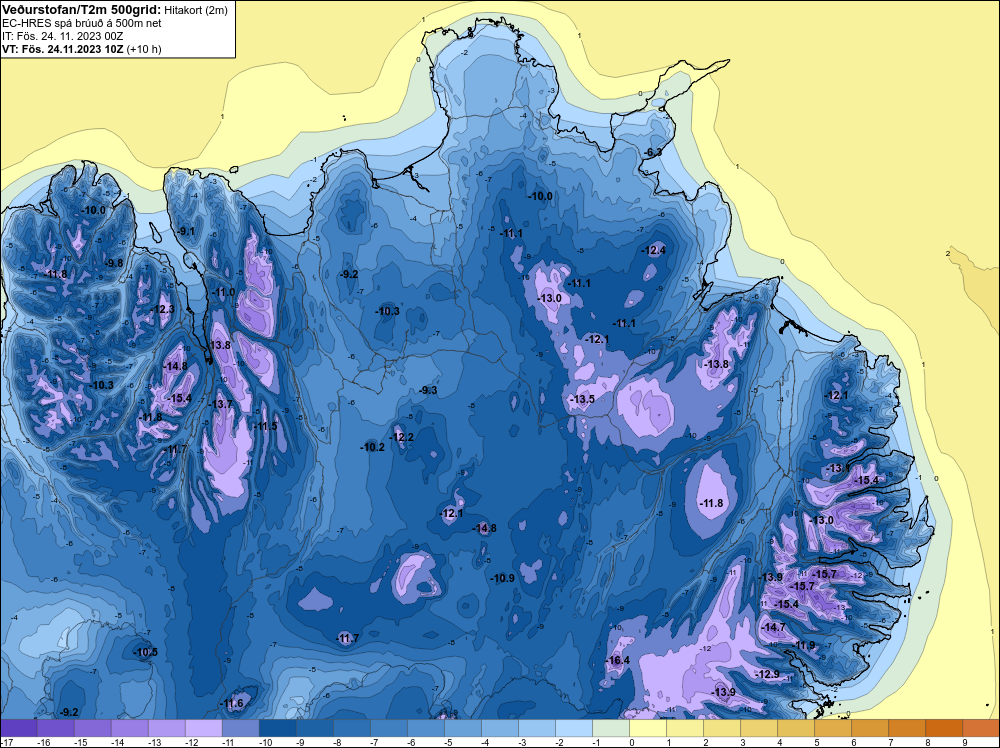Screen dimensions: 1000x748
Task: Click the -11.0 temperature reading
Action: click(224, 293)
